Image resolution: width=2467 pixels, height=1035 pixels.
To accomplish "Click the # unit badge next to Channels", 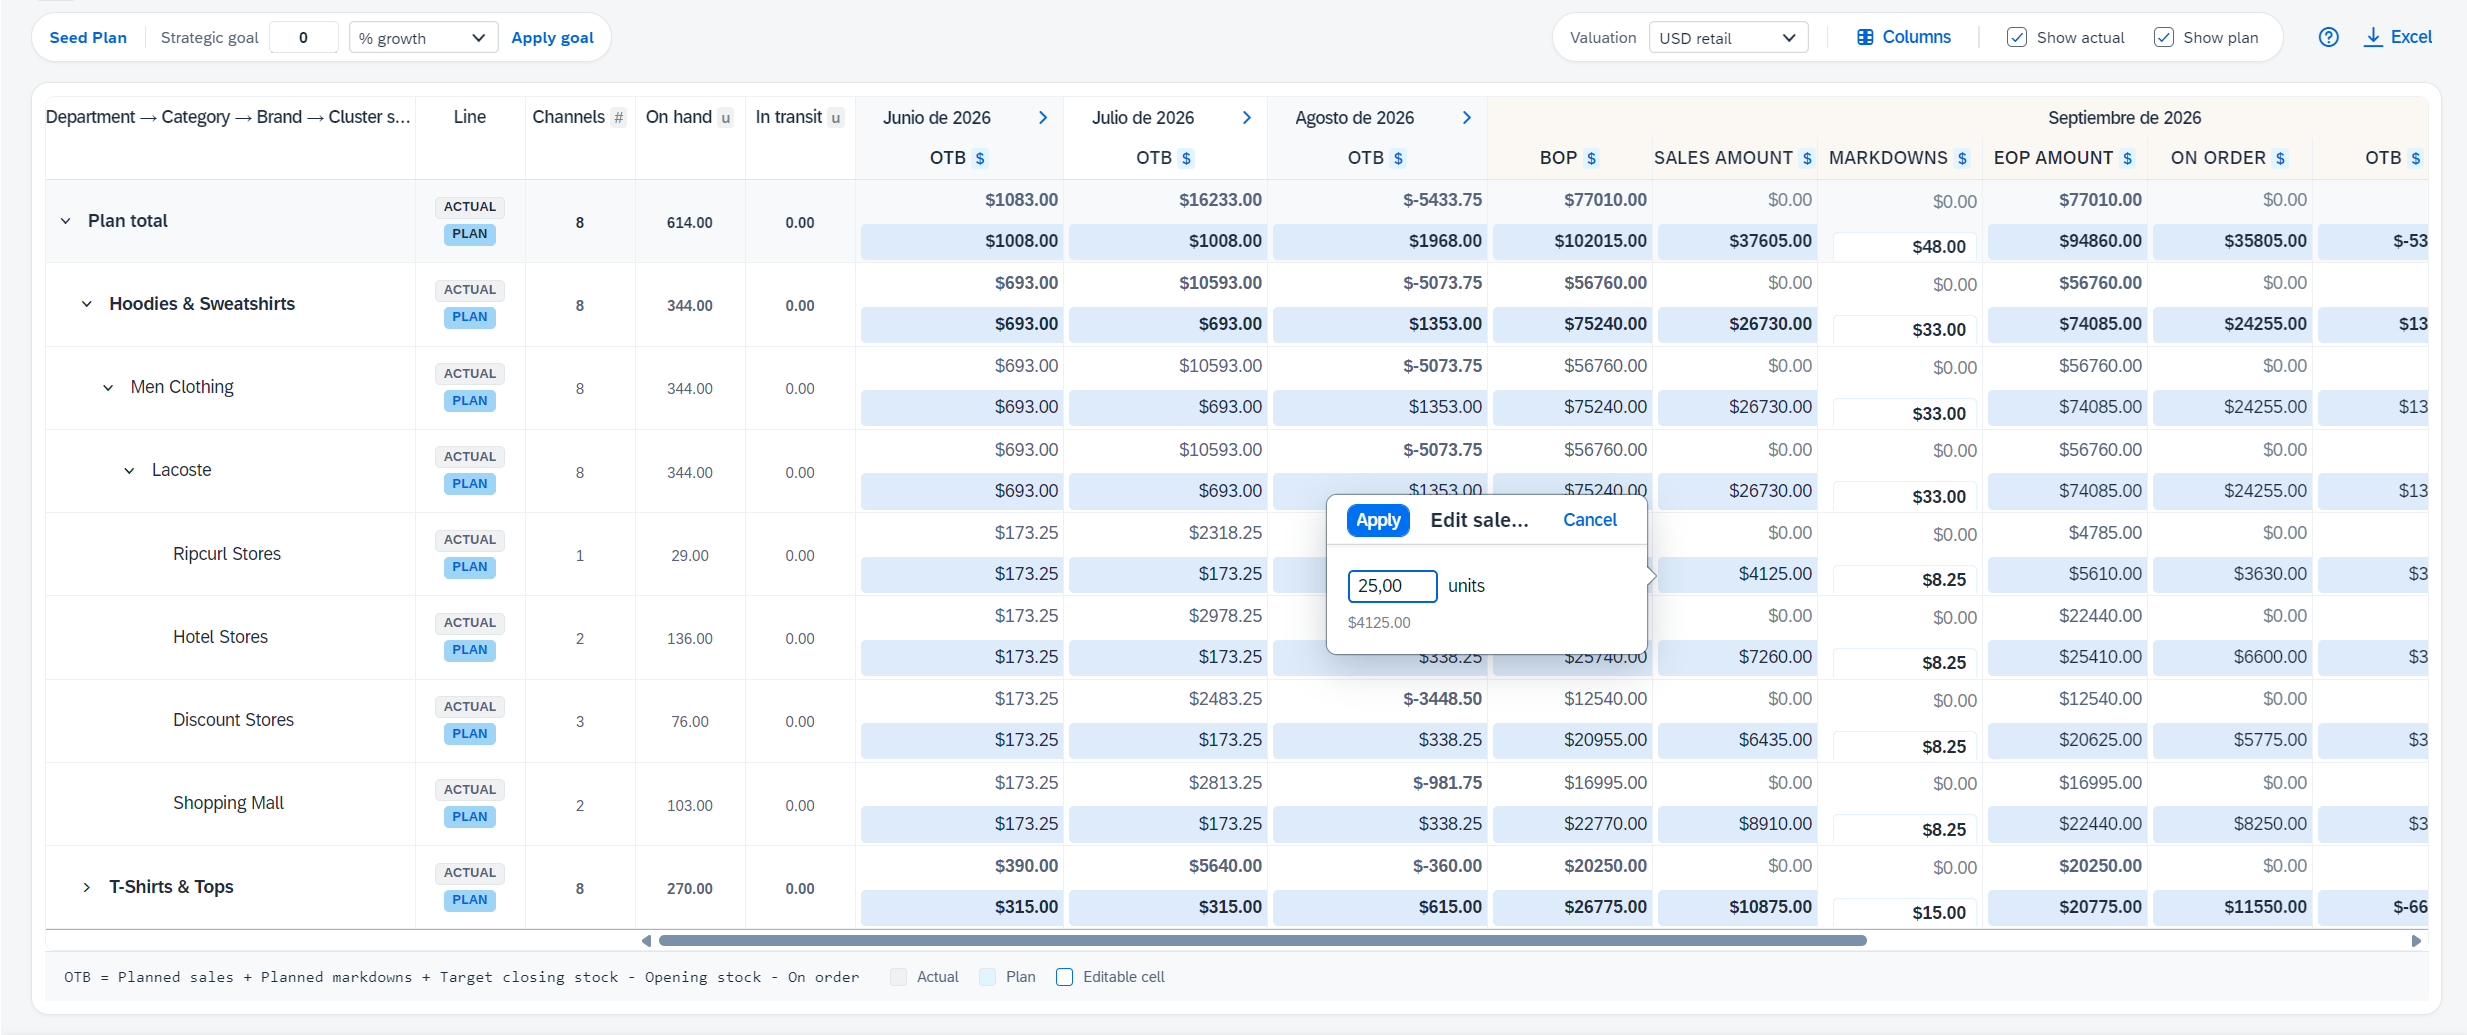I will pyautogui.click(x=619, y=118).
